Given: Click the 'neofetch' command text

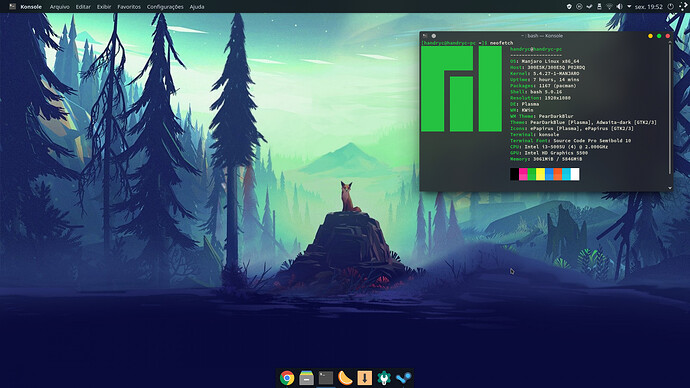Looking at the screenshot, I should pos(501,43).
